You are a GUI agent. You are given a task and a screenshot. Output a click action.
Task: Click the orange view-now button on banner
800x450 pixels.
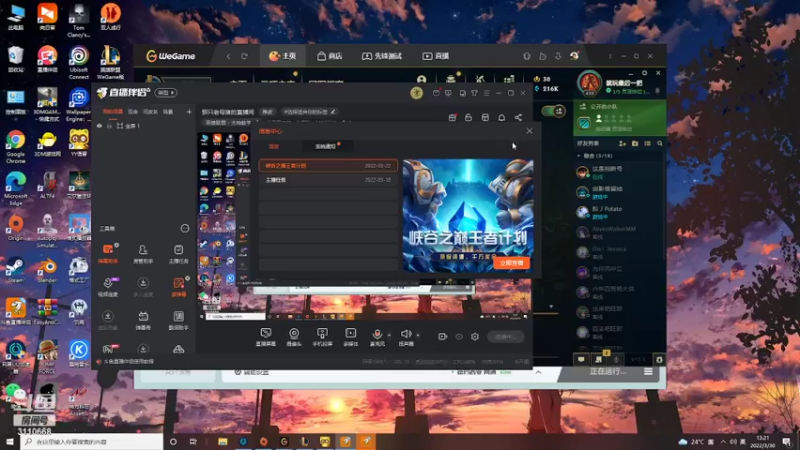pyautogui.click(x=512, y=263)
